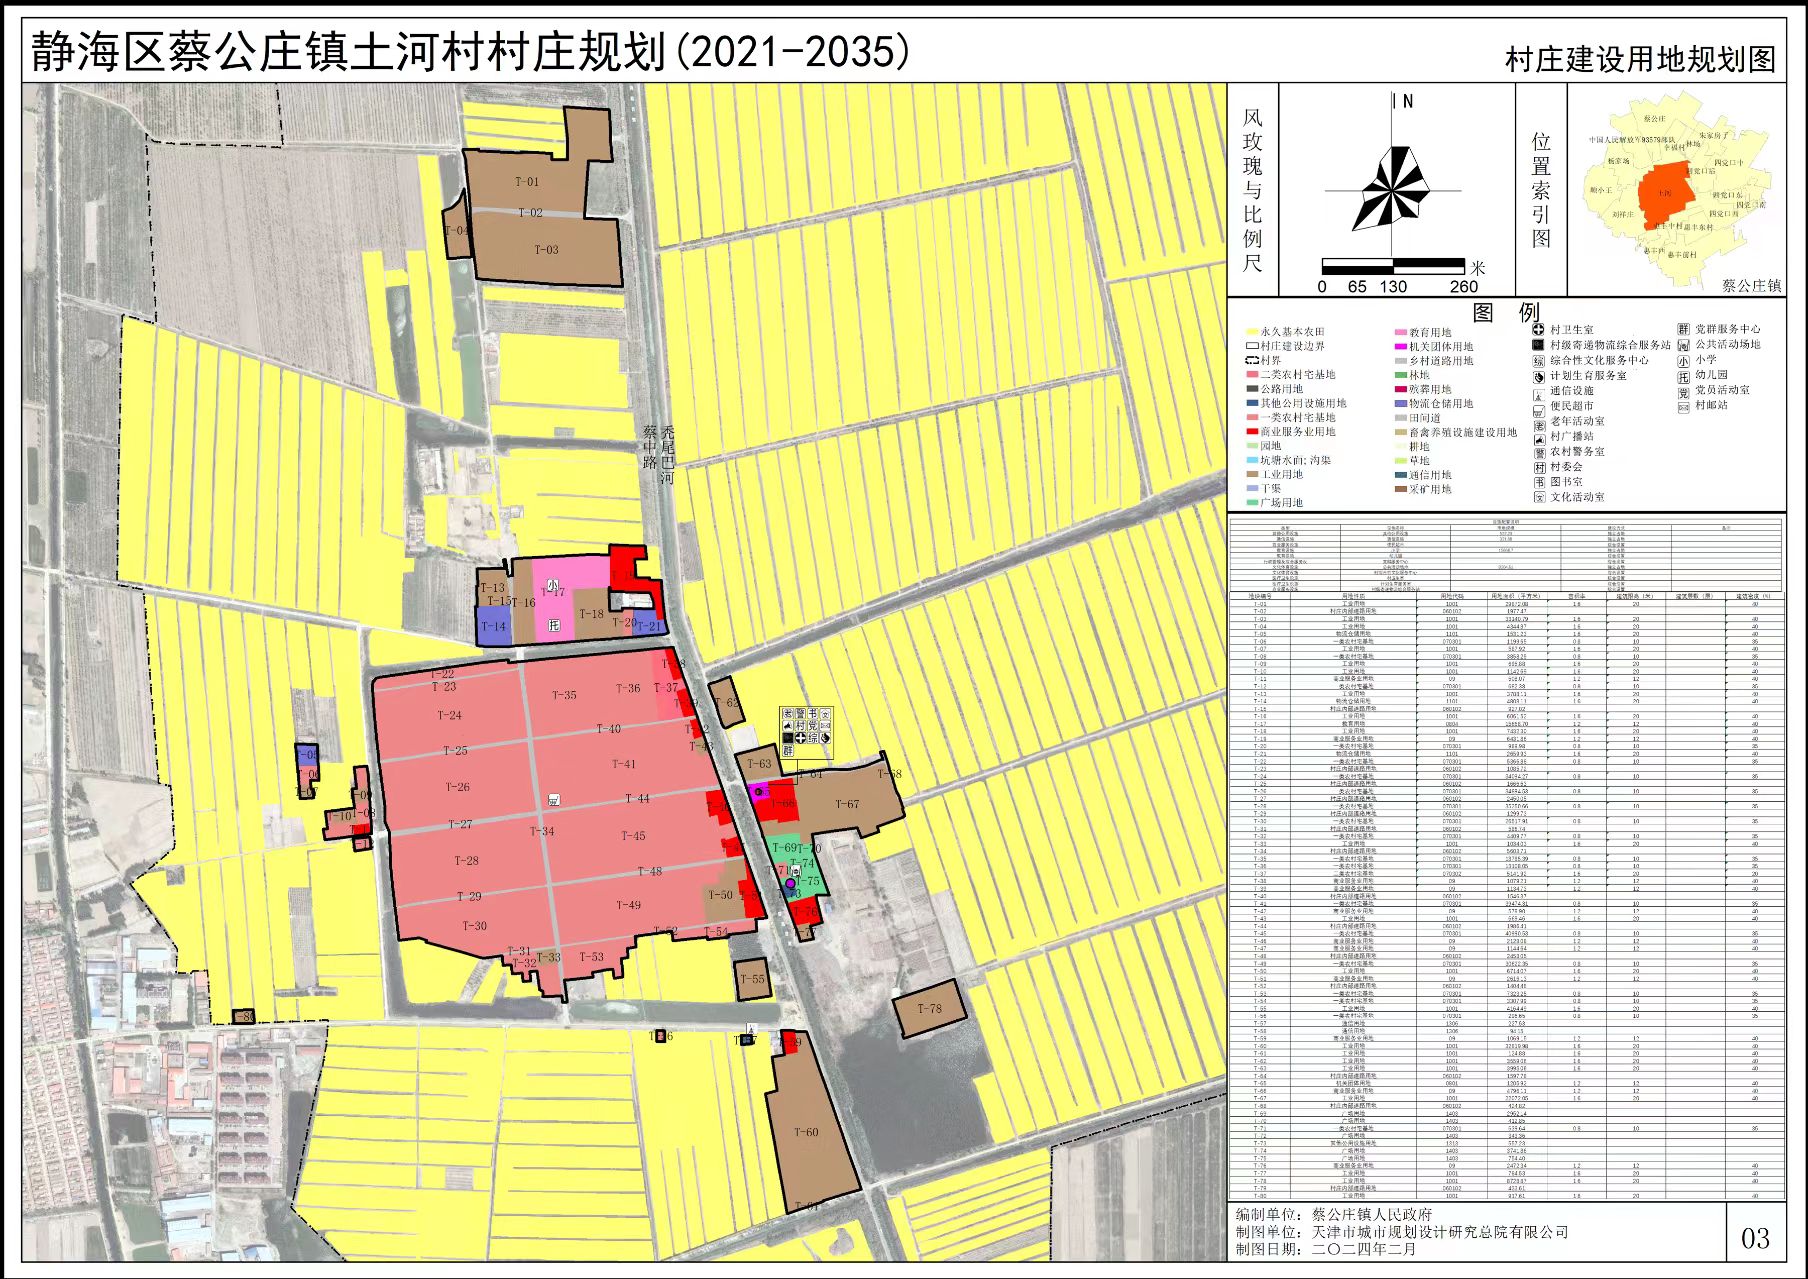Screen dimensions: 1808x1279
Task: Click the 文化活动室 legend icon
Action: pyautogui.click(x=1539, y=497)
